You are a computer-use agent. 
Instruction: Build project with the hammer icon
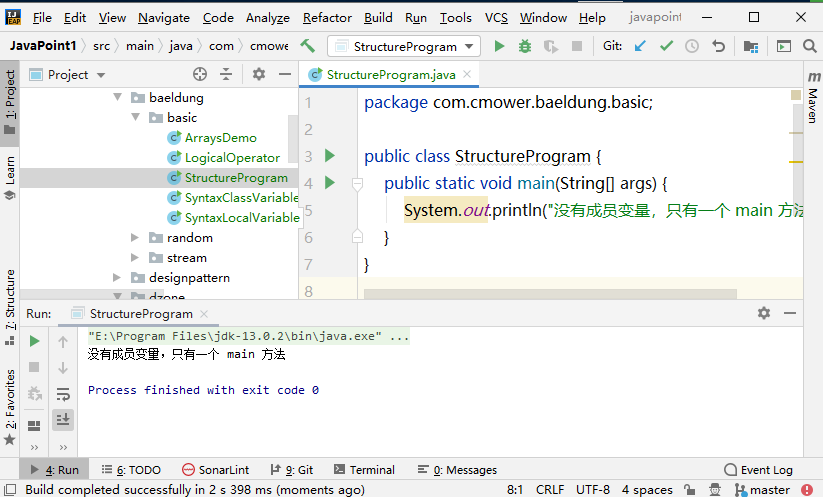[x=308, y=46]
